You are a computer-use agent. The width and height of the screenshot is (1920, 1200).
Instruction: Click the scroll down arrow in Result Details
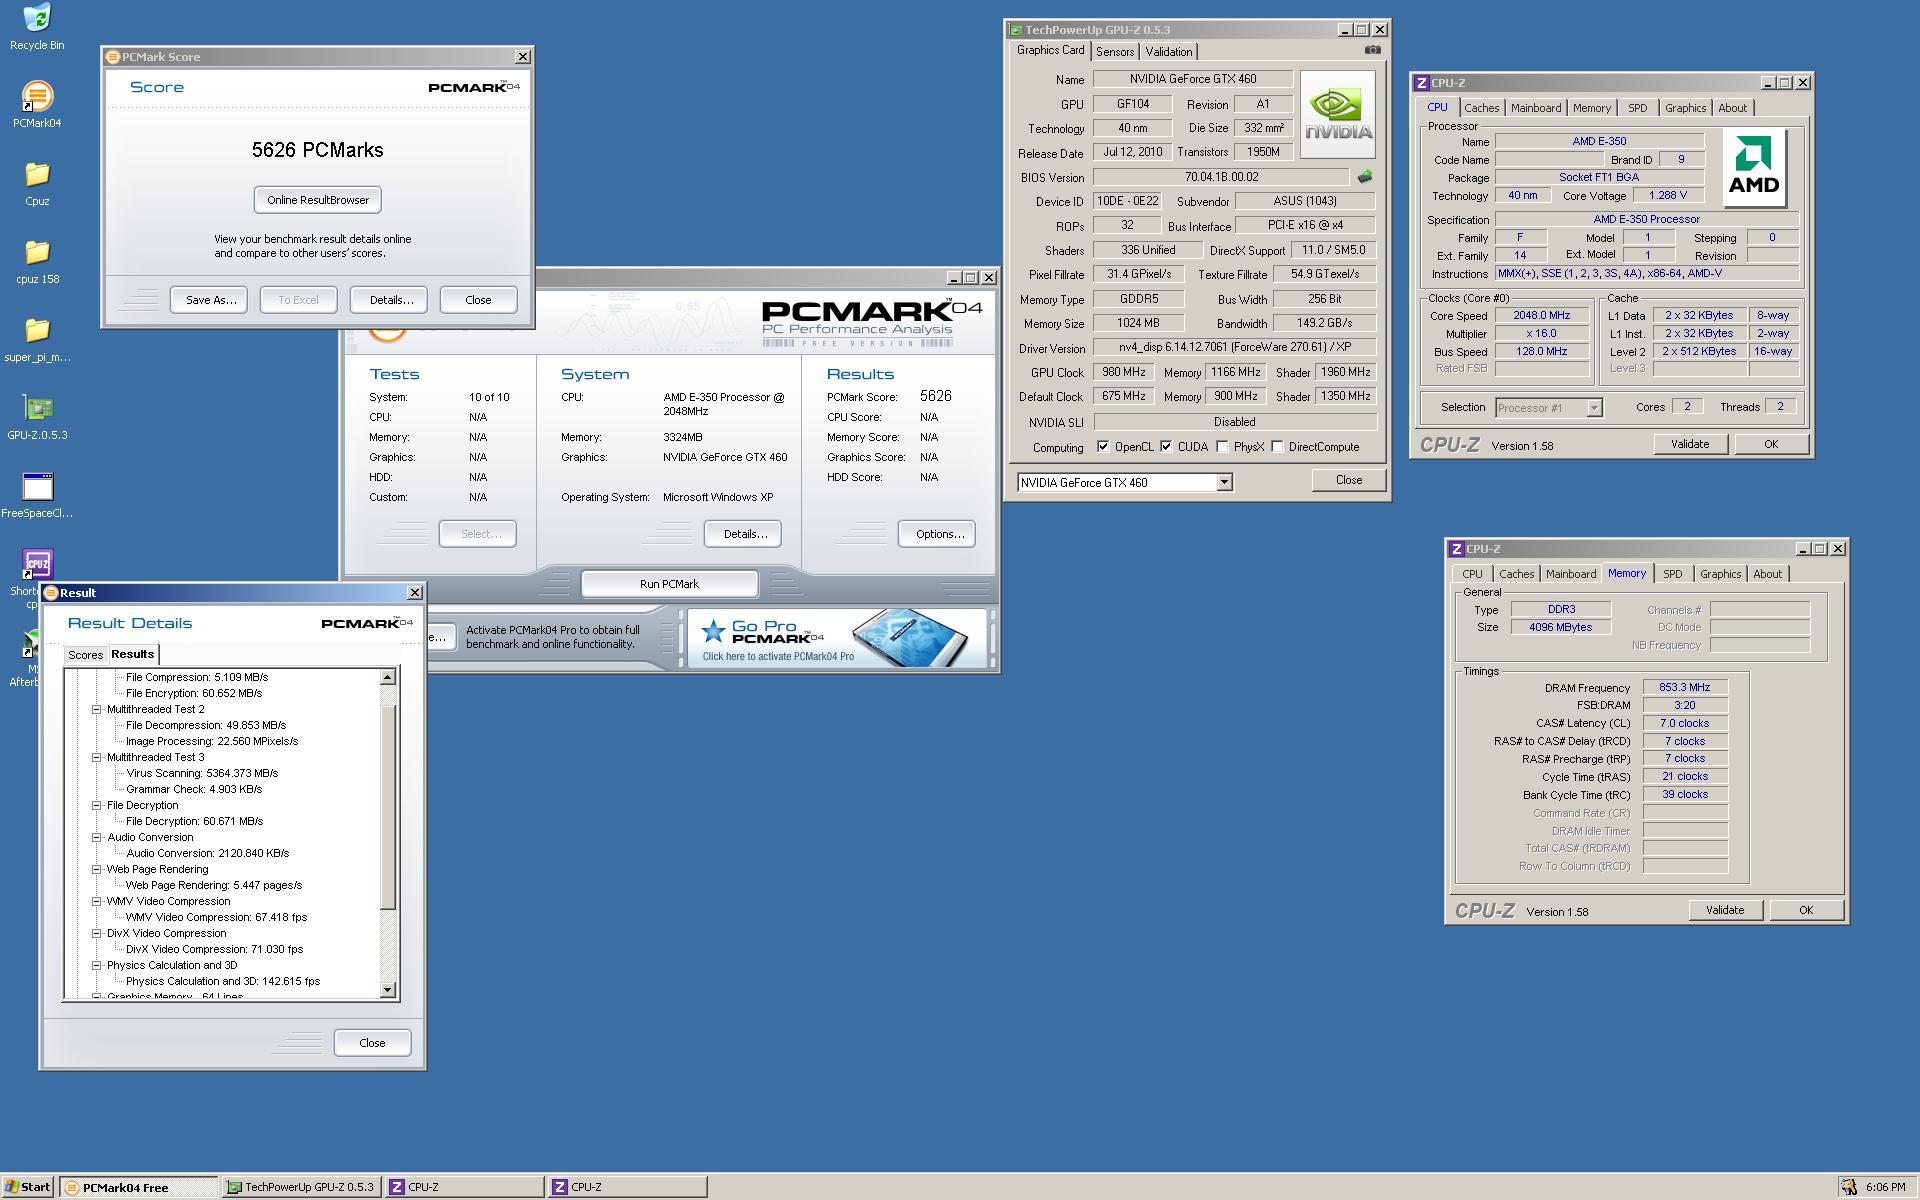pyautogui.click(x=388, y=990)
